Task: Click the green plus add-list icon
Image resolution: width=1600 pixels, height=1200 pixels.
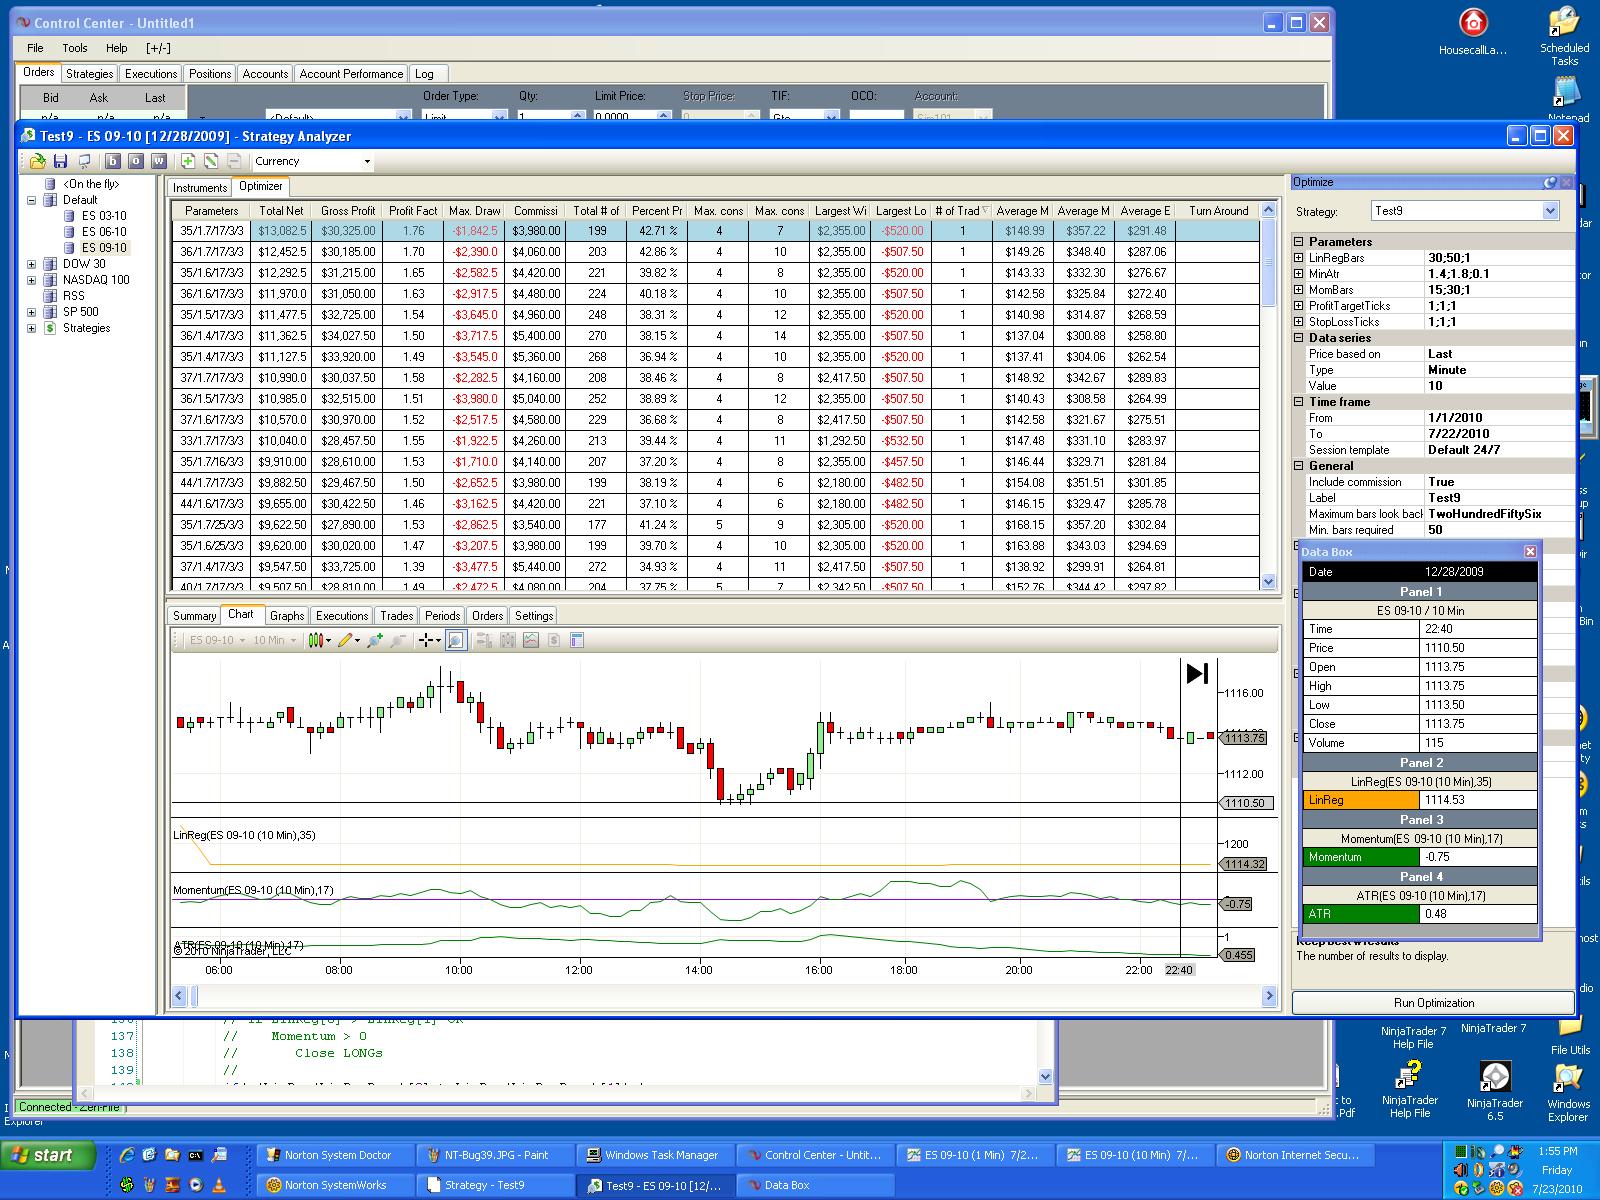Action: click(x=188, y=161)
